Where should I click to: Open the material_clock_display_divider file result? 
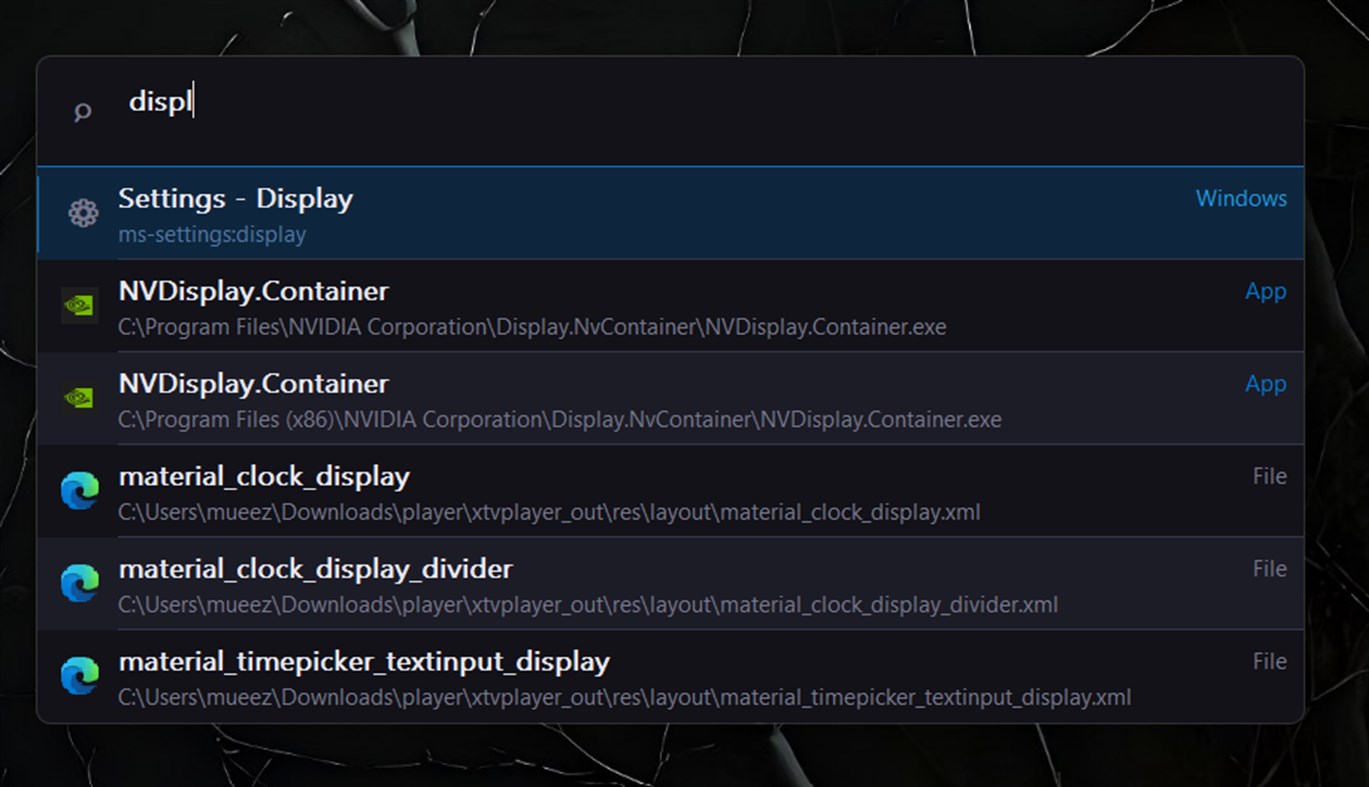[x=670, y=584]
